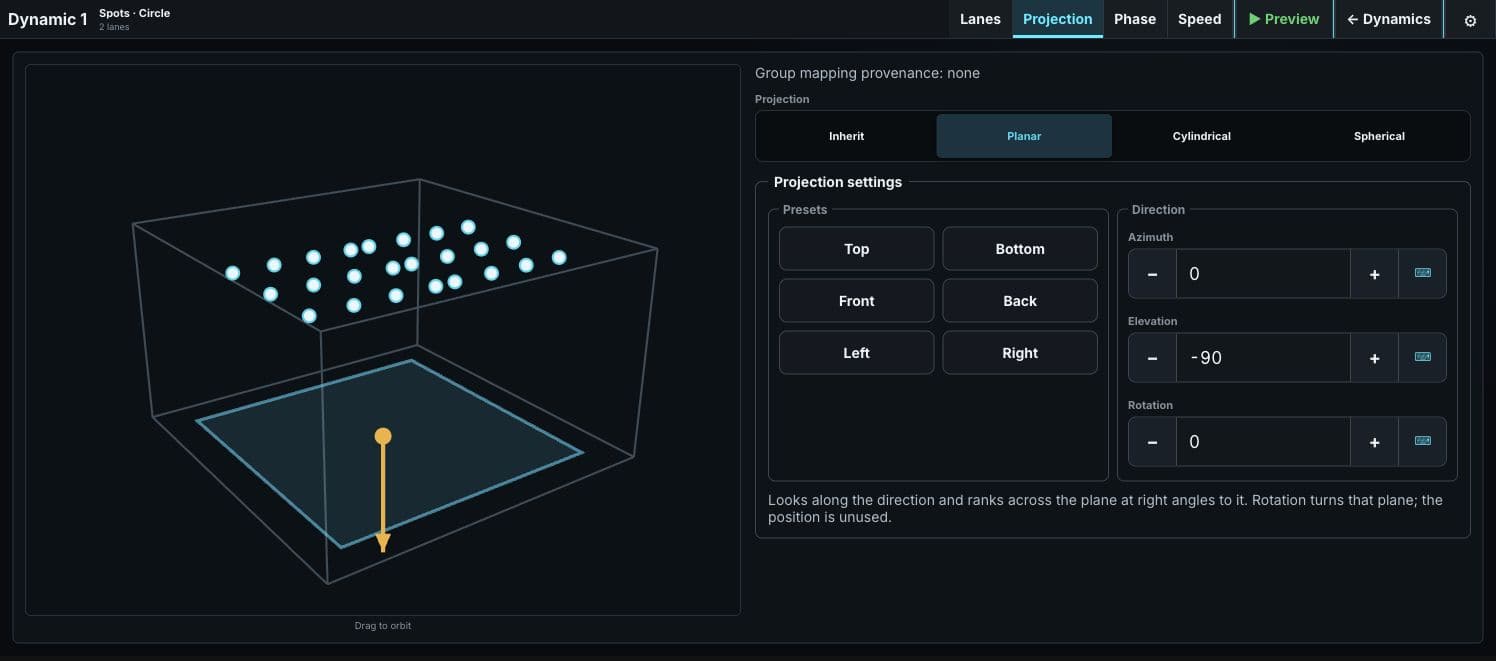
Task: Apply the Back preset
Action: pyautogui.click(x=1020, y=301)
